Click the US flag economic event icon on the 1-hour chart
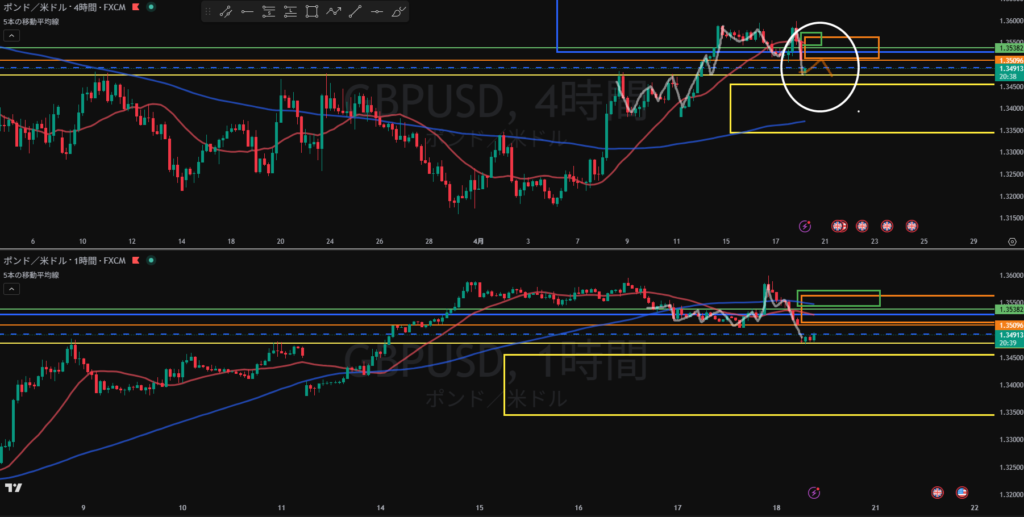This screenshot has height=517, width=1024. point(962,492)
